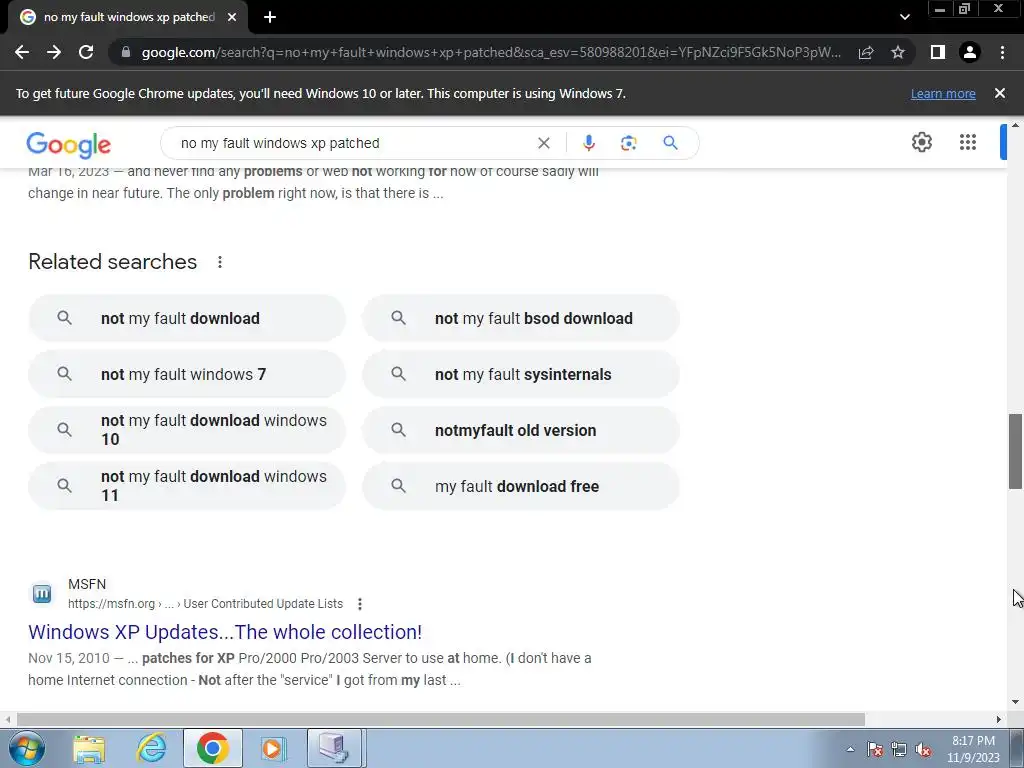
Task: Search 'not my fault sysinternals'
Action: pyautogui.click(x=521, y=374)
